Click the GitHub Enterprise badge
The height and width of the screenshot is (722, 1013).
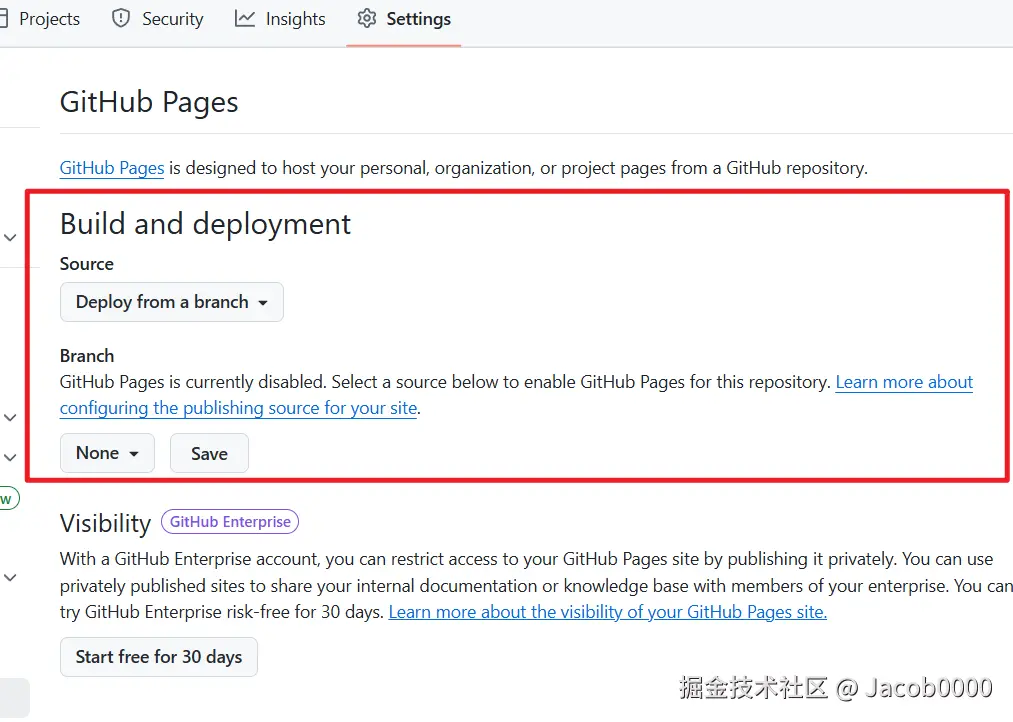pyautogui.click(x=230, y=522)
